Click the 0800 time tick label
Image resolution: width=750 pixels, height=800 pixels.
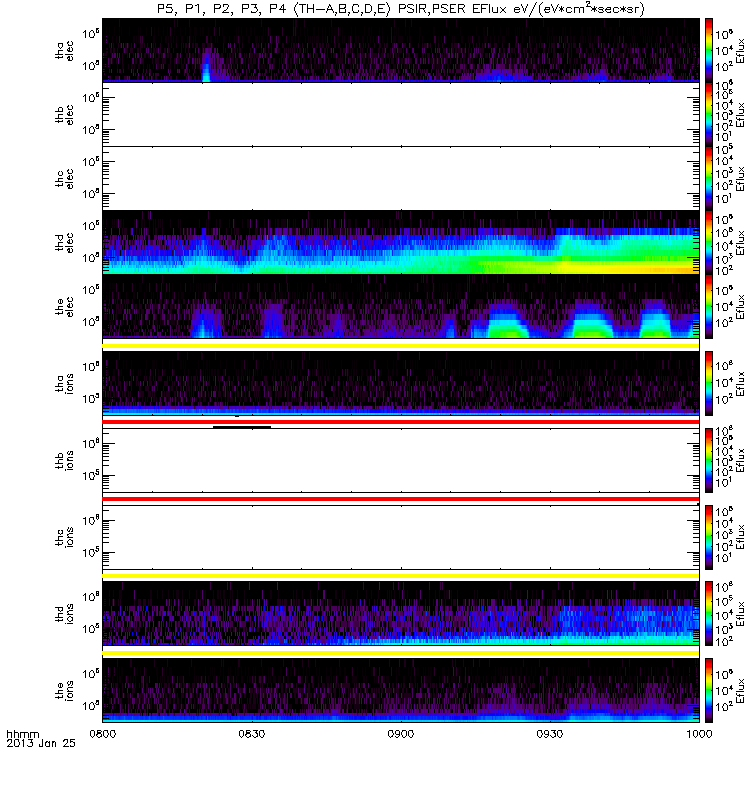coord(103,734)
